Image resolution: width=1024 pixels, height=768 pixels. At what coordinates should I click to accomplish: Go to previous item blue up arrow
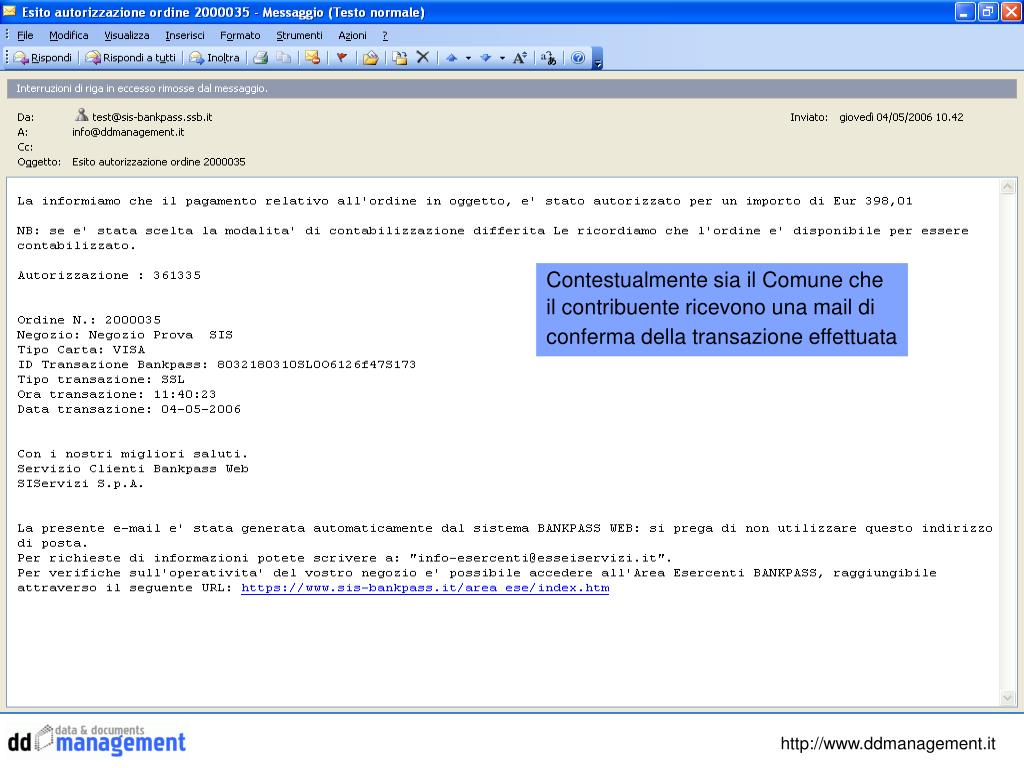[x=451, y=57]
